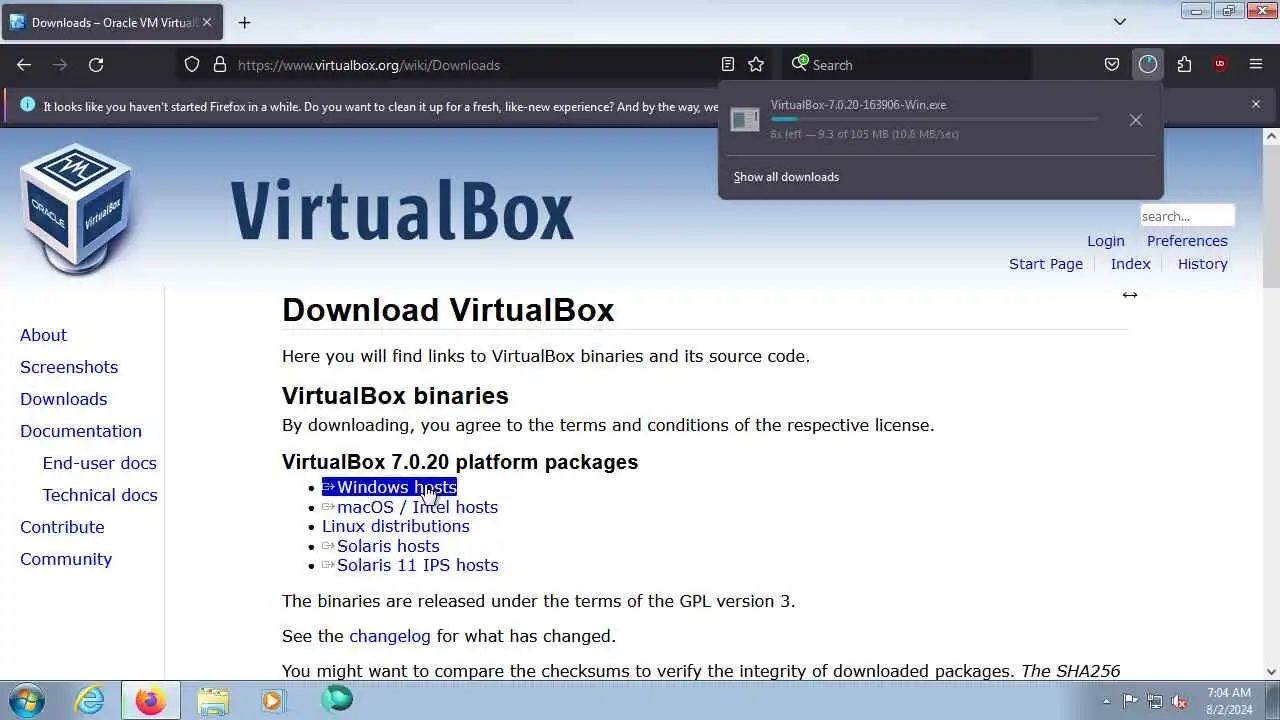Open Documentation in the sidebar
This screenshot has width=1280, height=720.
click(x=81, y=431)
